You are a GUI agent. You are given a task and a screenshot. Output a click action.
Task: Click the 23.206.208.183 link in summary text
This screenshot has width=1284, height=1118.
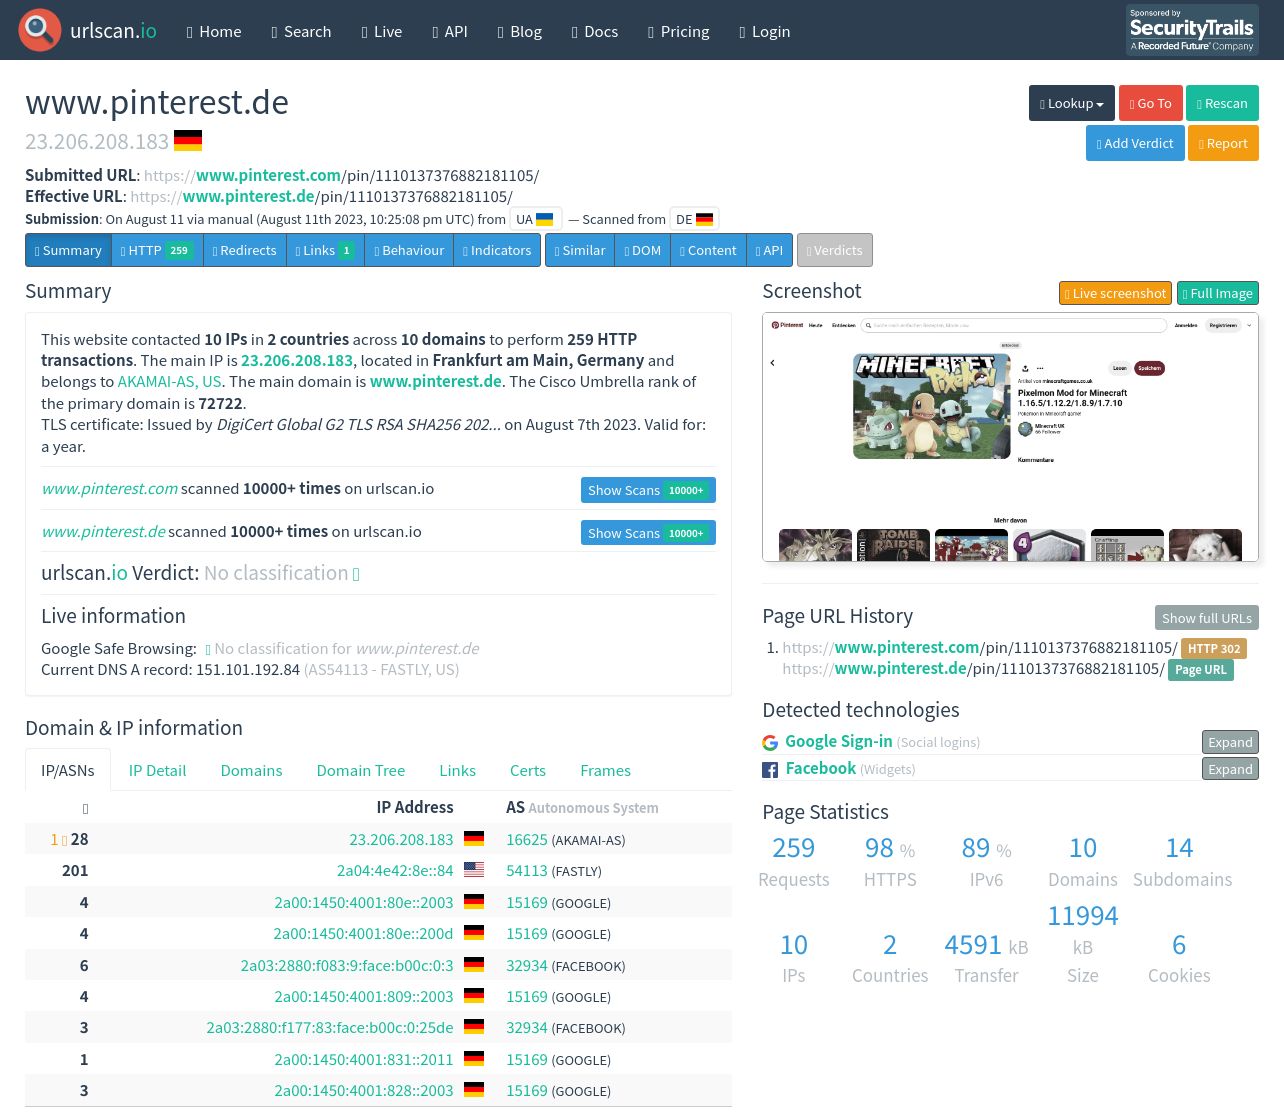[x=297, y=360]
